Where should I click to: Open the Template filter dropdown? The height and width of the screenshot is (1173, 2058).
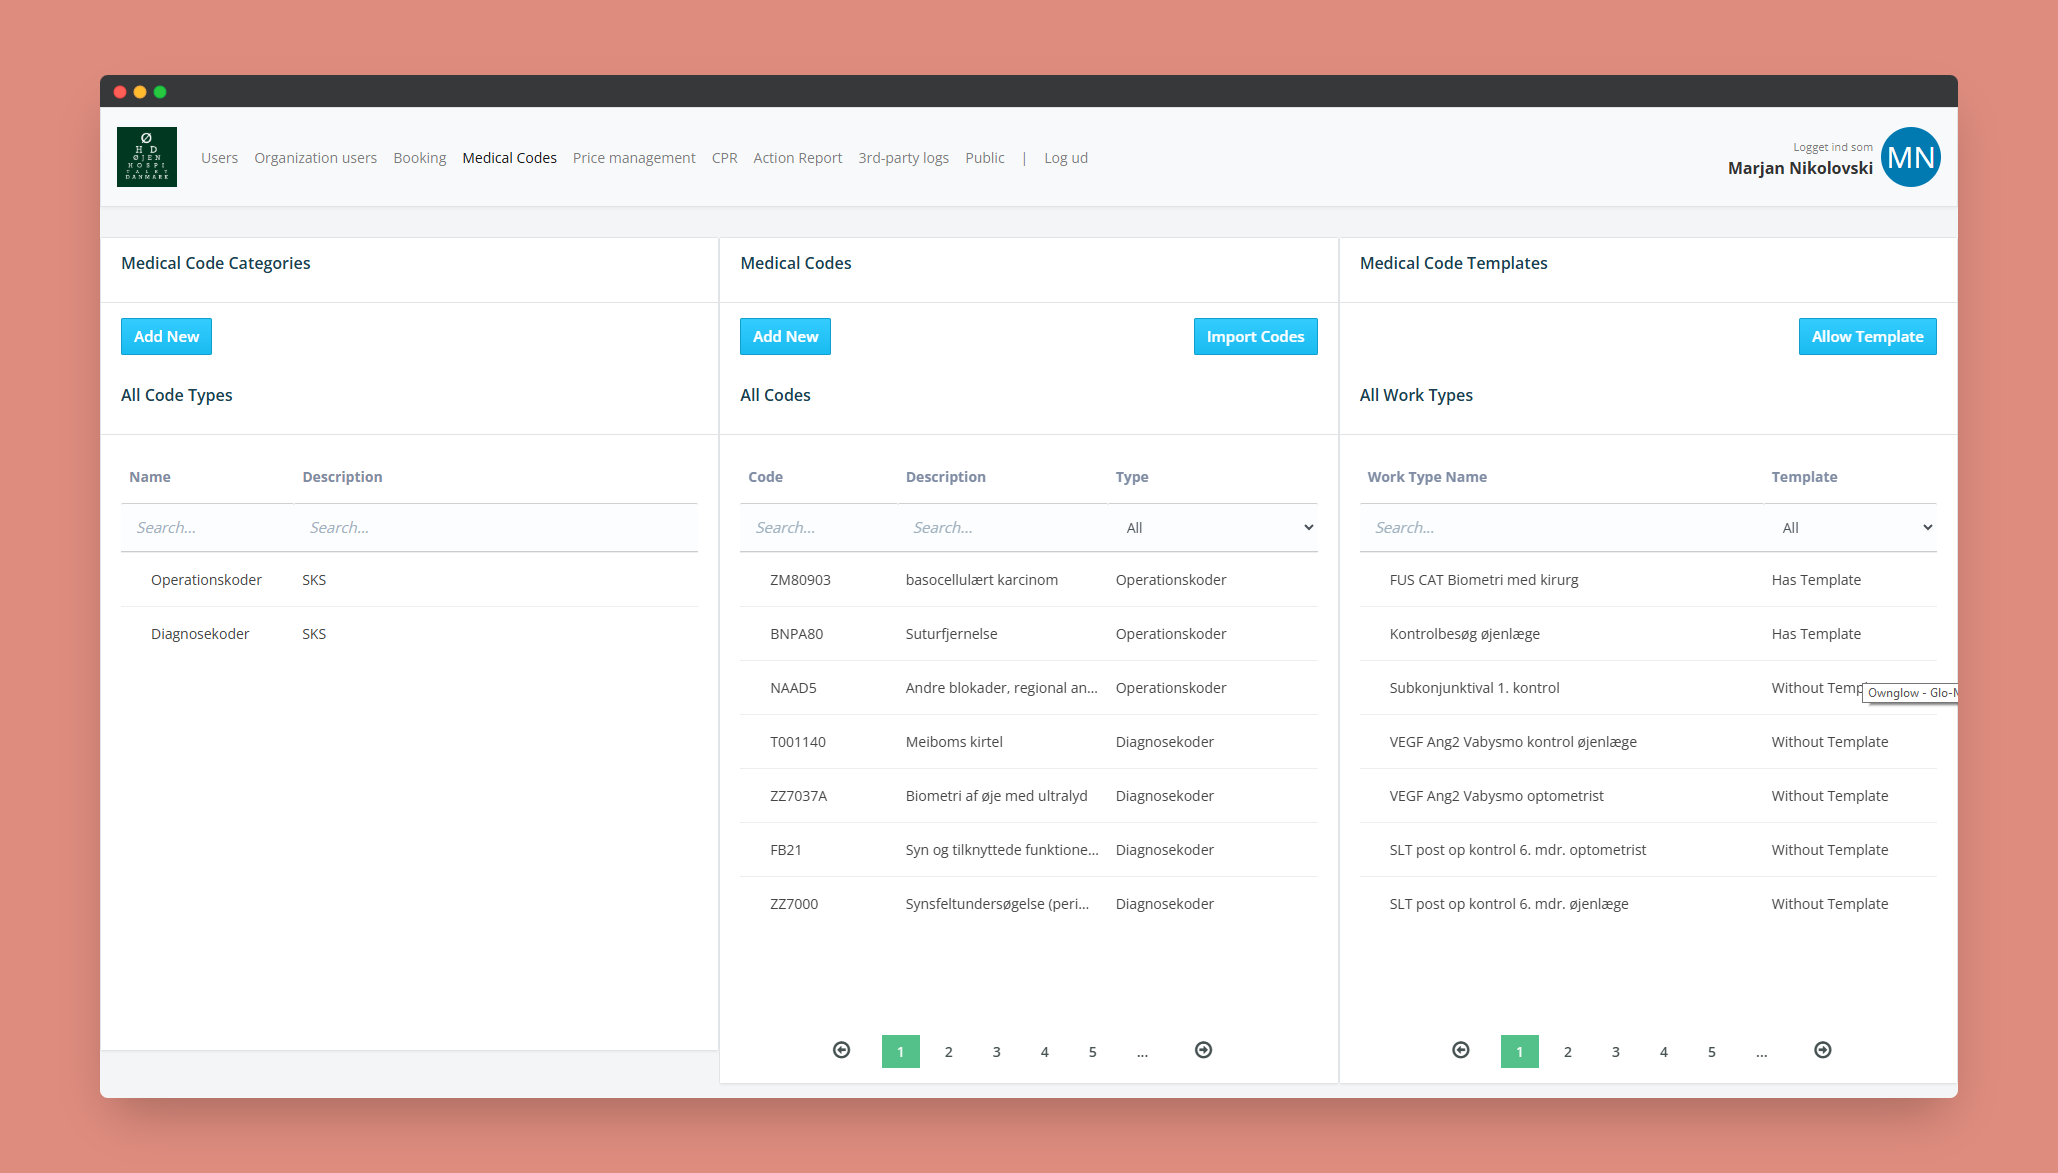tap(1854, 528)
